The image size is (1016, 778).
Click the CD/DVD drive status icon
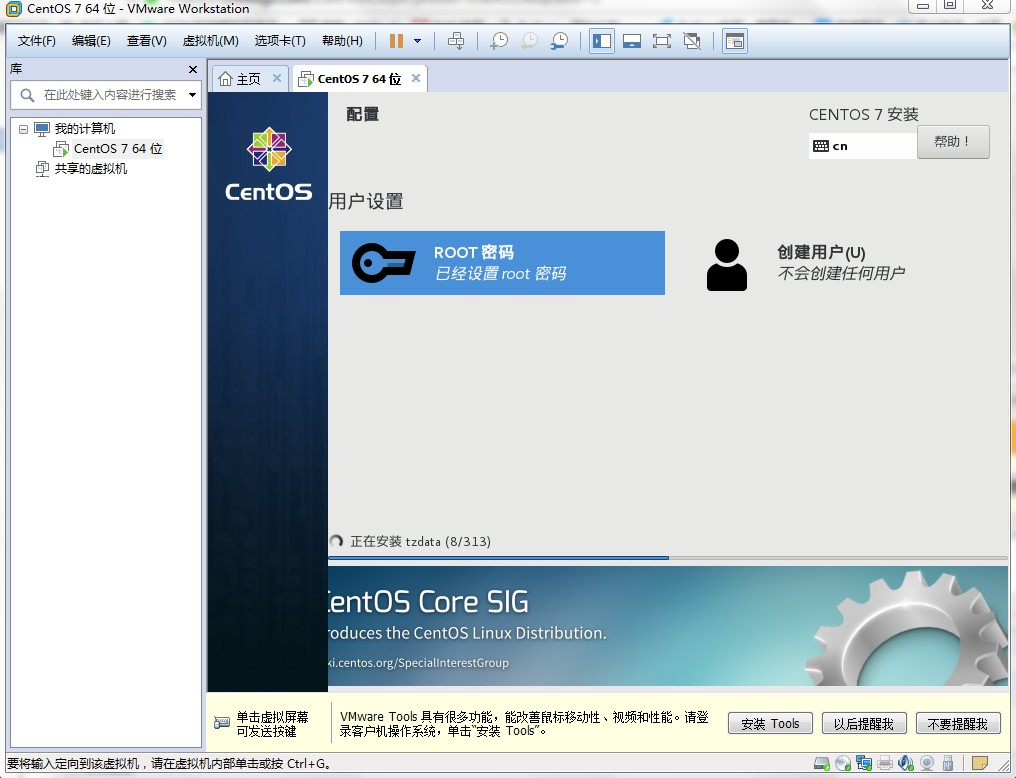(843, 764)
